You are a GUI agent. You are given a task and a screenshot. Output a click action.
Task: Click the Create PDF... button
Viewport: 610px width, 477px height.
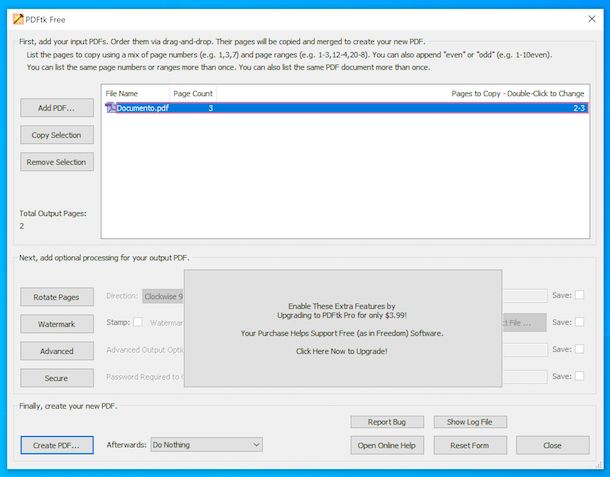[x=57, y=445]
